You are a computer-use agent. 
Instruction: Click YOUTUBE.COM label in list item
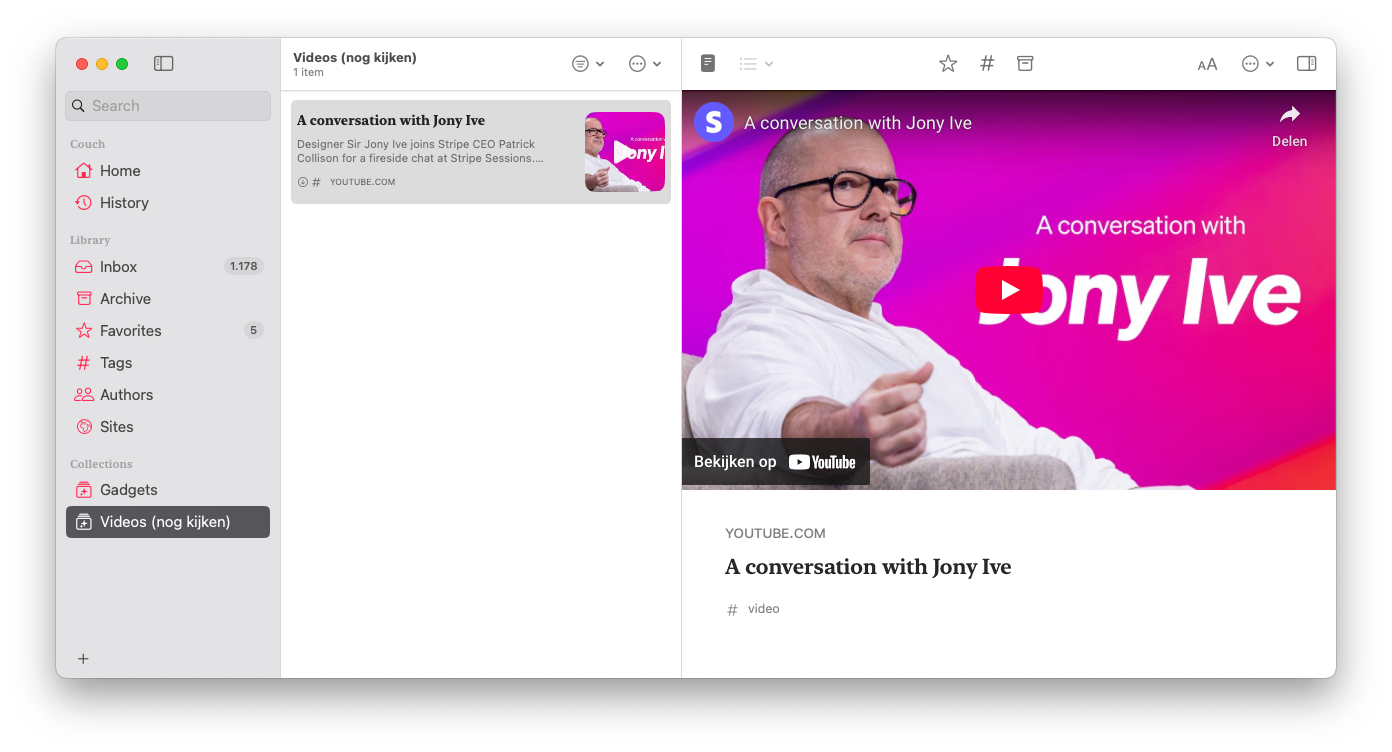[363, 182]
